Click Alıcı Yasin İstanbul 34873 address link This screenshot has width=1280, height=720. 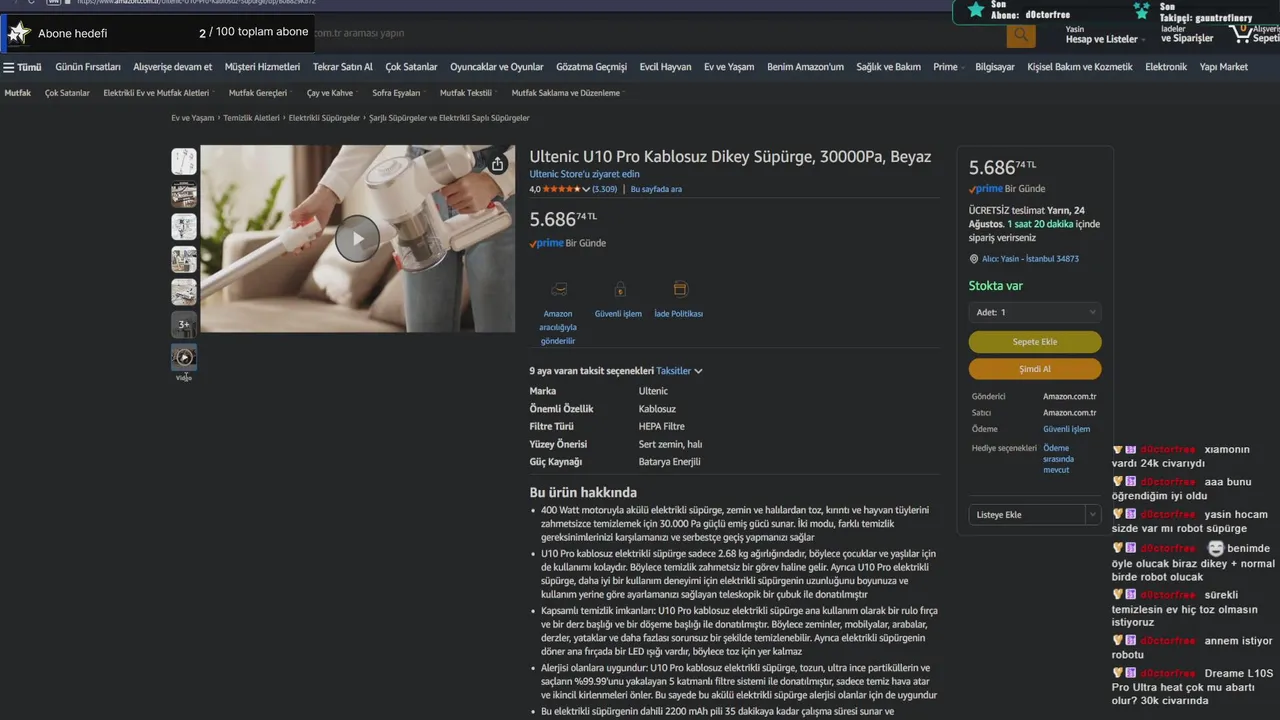point(1030,259)
